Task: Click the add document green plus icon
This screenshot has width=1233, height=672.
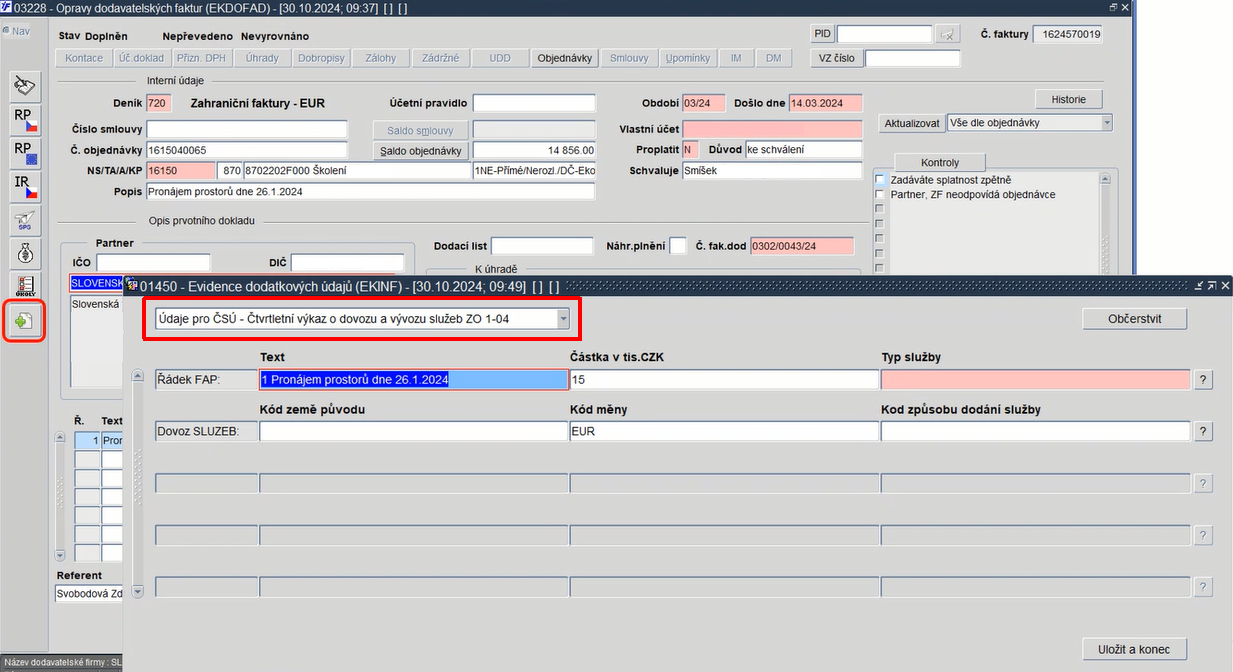Action: pyautogui.click(x=25, y=321)
